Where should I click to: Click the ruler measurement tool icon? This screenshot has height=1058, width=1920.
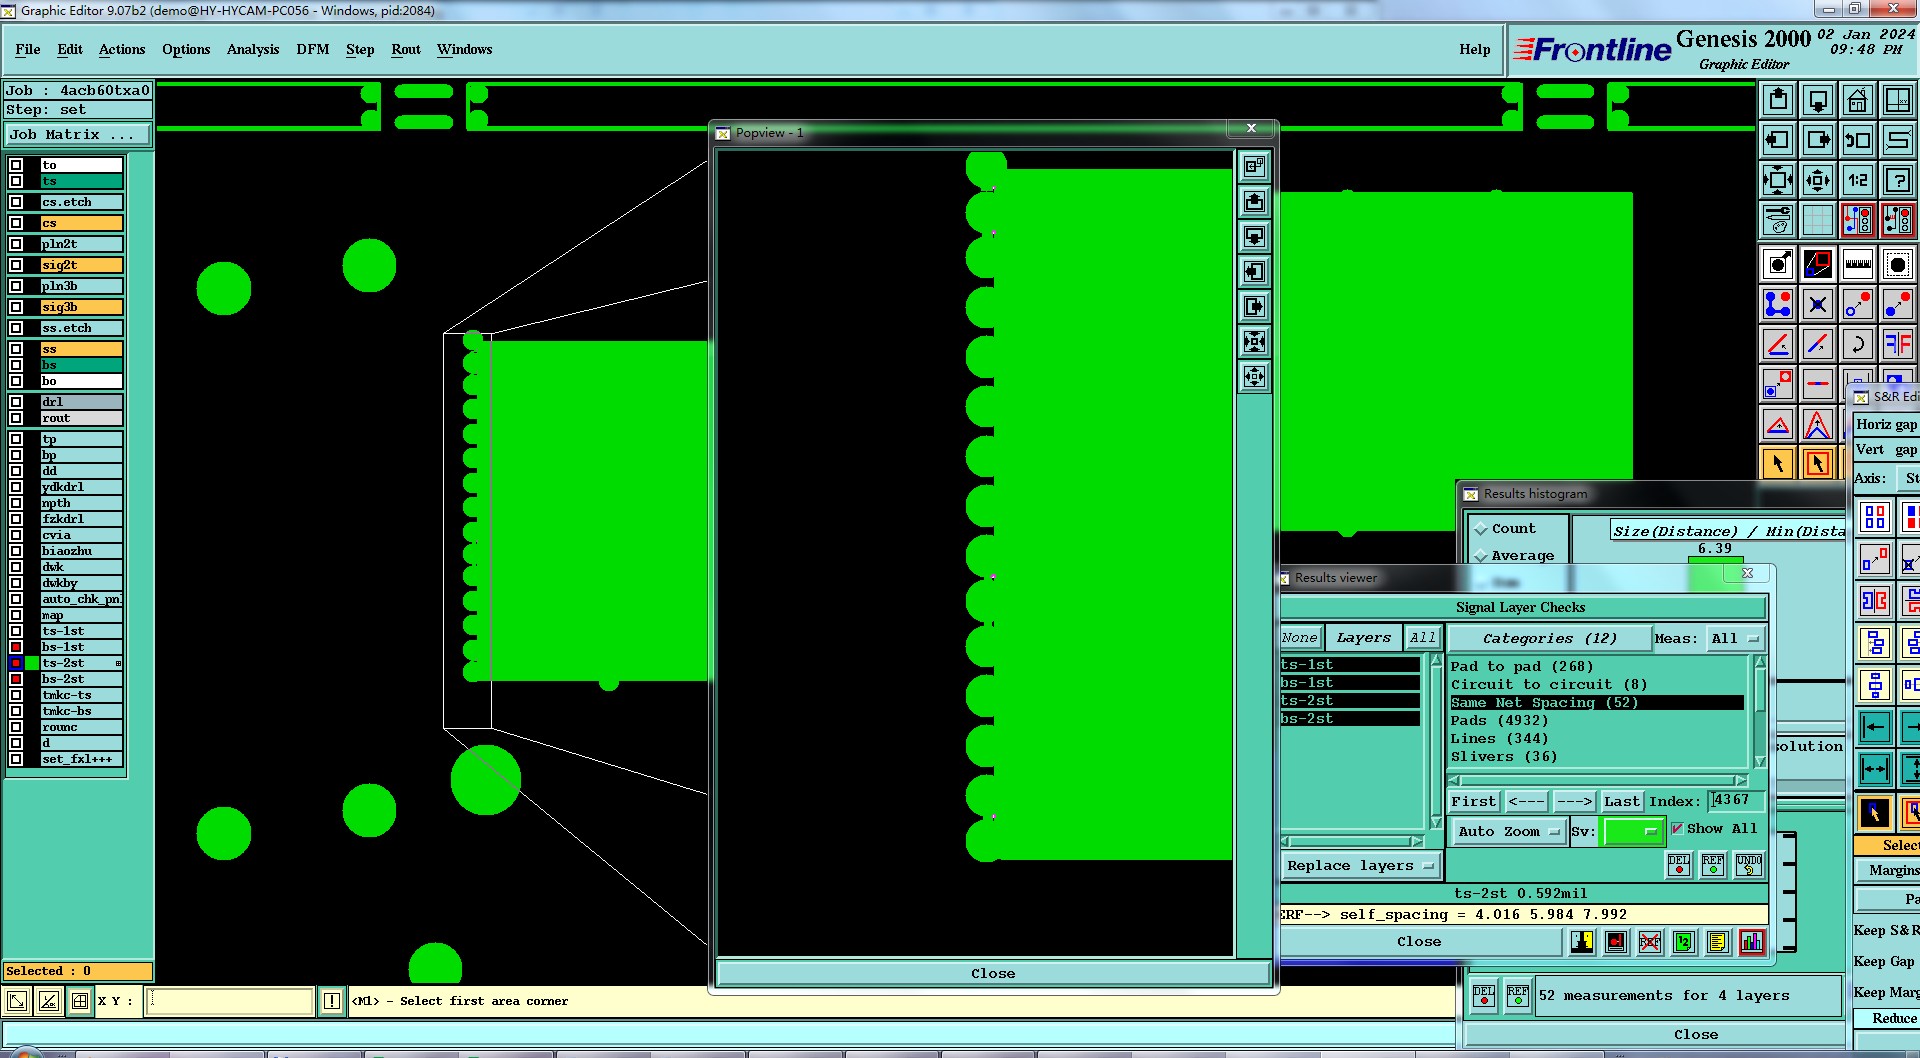click(x=1858, y=264)
